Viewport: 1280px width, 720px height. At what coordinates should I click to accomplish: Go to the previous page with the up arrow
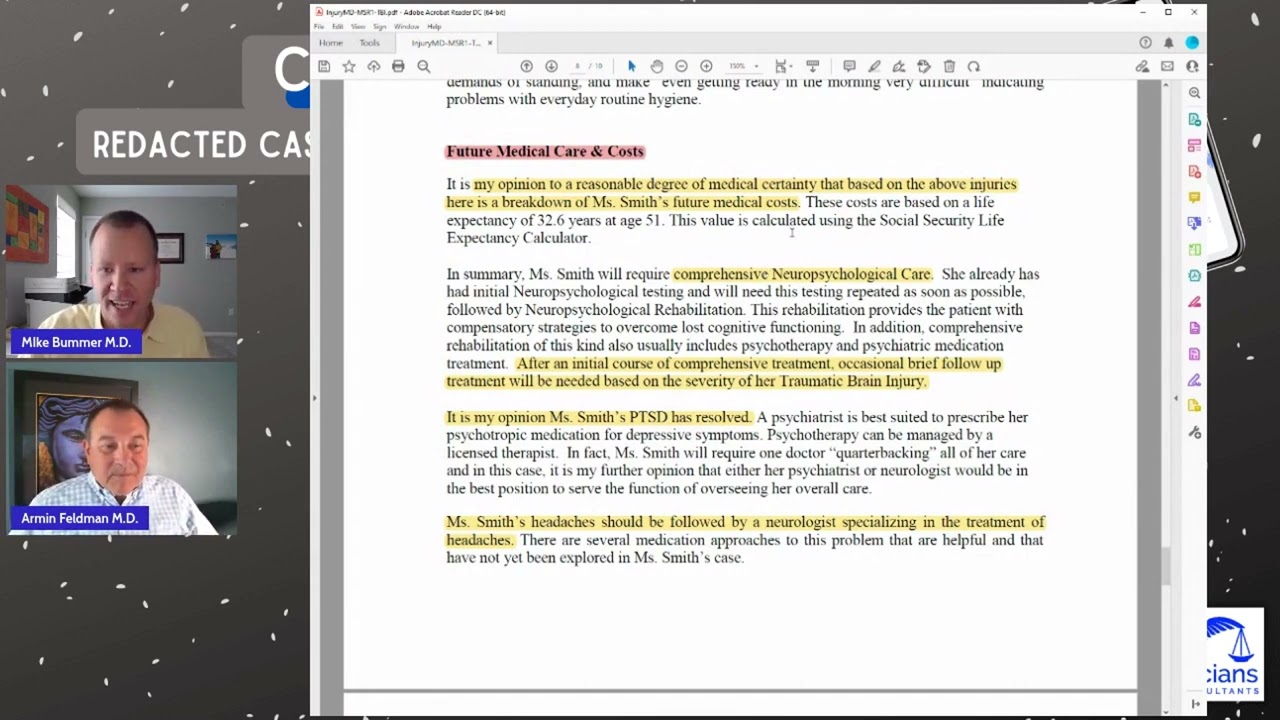click(526, 66)
